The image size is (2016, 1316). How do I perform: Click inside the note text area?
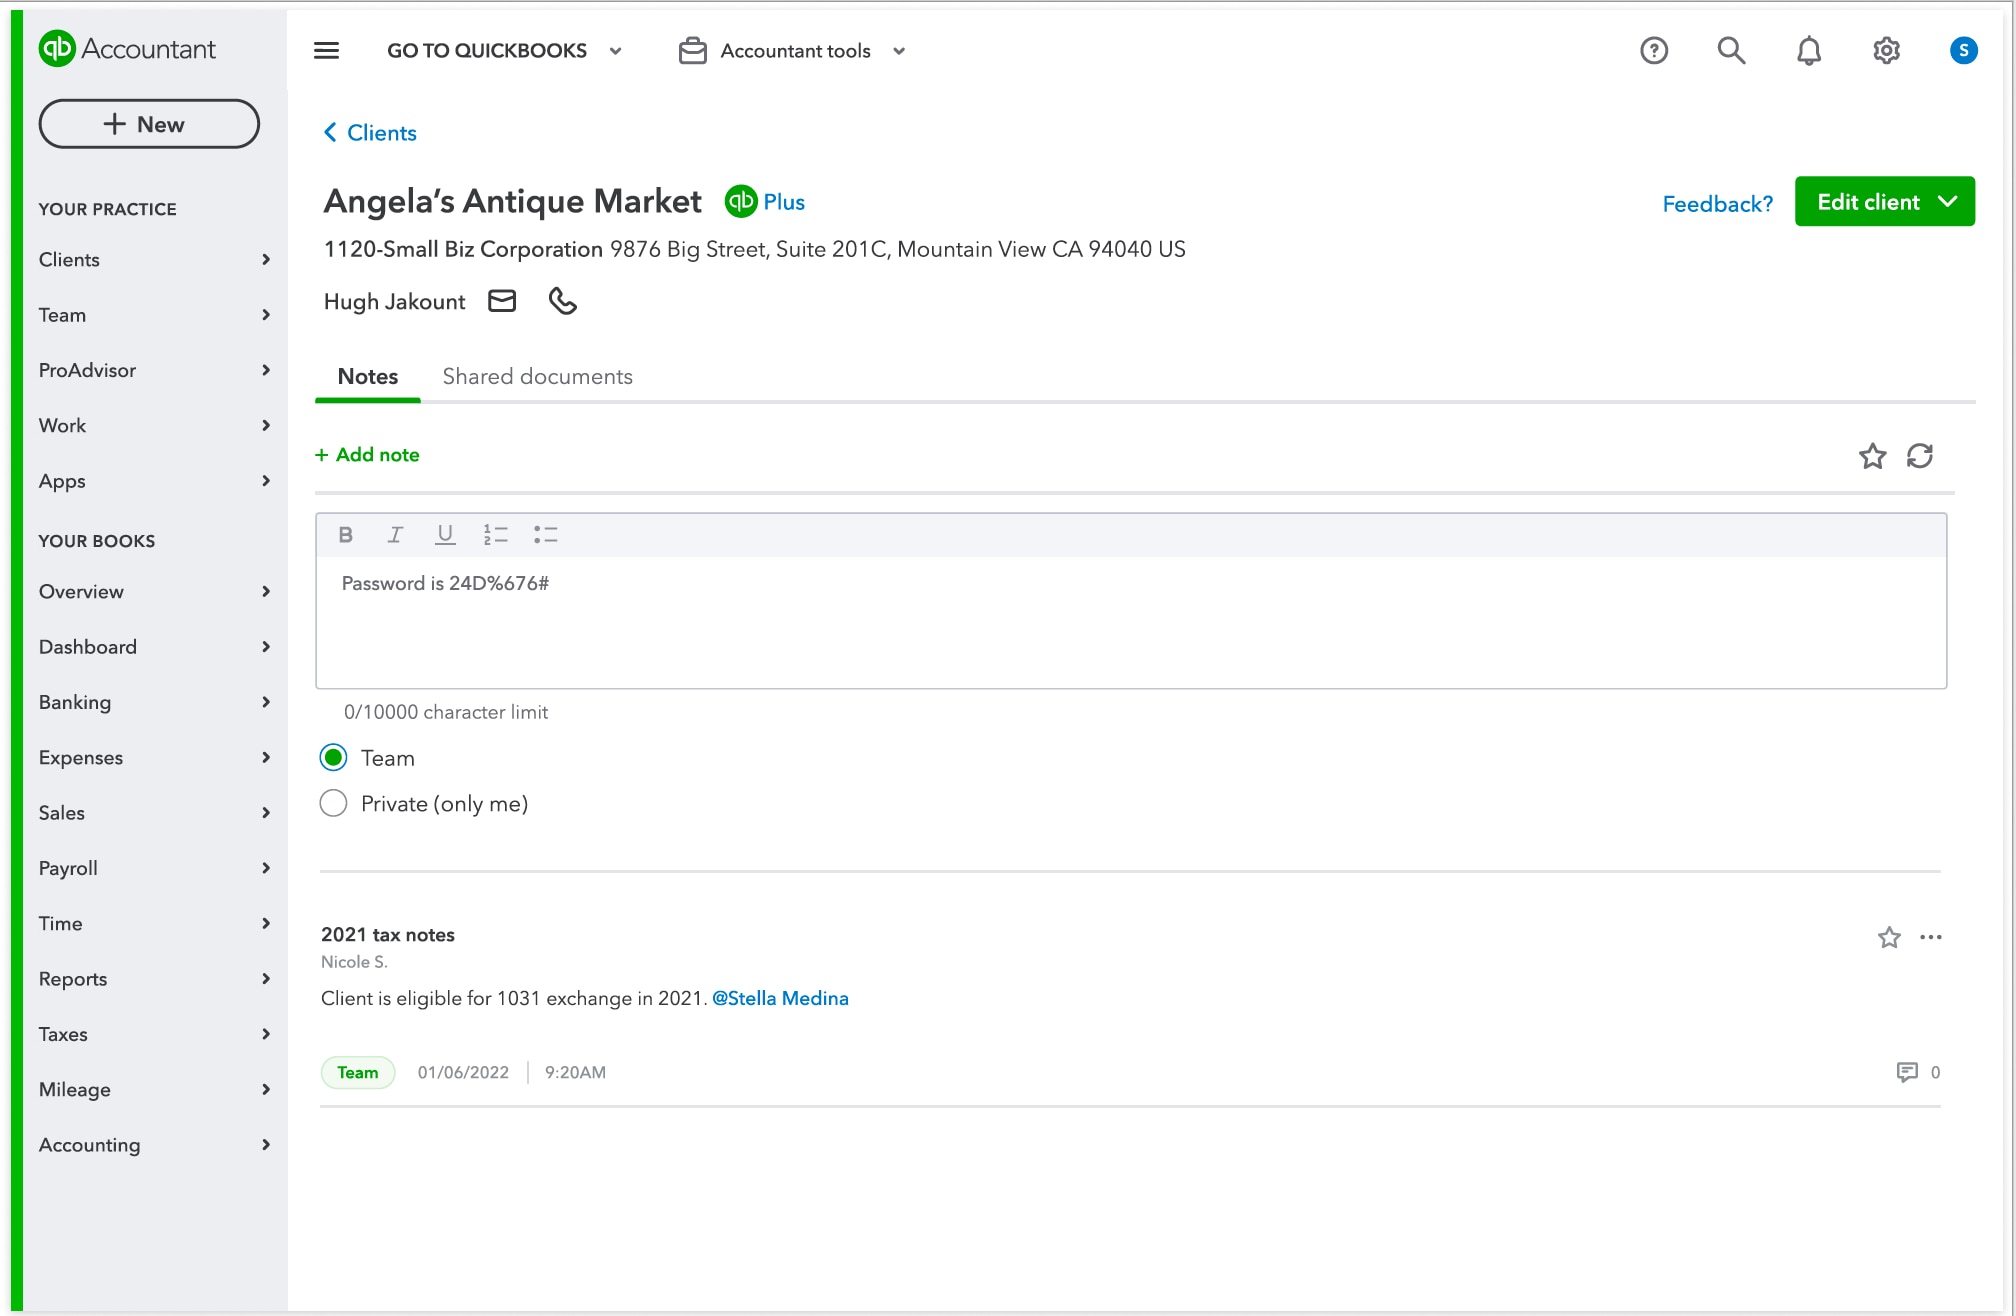point(1131,620)
